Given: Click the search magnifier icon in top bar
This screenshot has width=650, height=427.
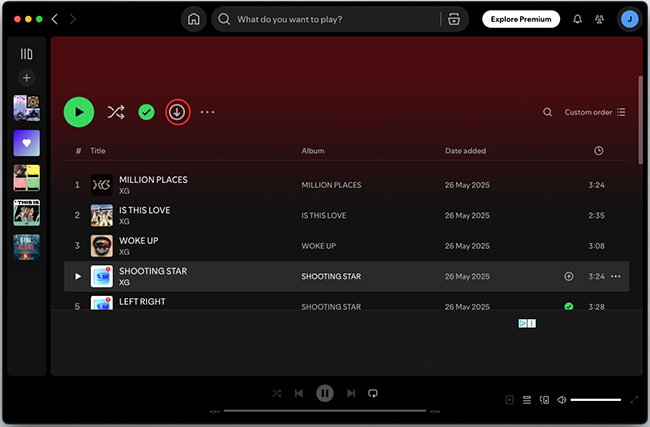Looking at the screenshot, I should (x=224, y=19).
